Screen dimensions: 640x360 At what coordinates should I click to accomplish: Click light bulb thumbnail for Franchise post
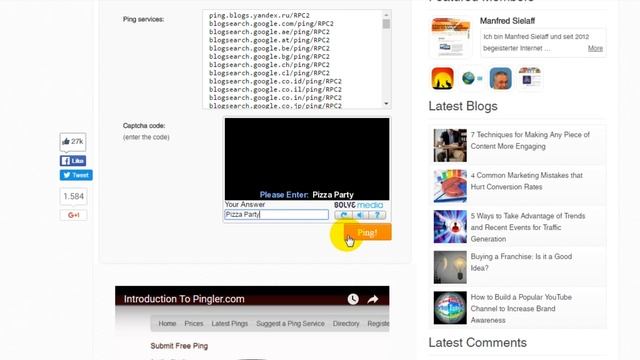pyautogui.click(x=450, y=267)
